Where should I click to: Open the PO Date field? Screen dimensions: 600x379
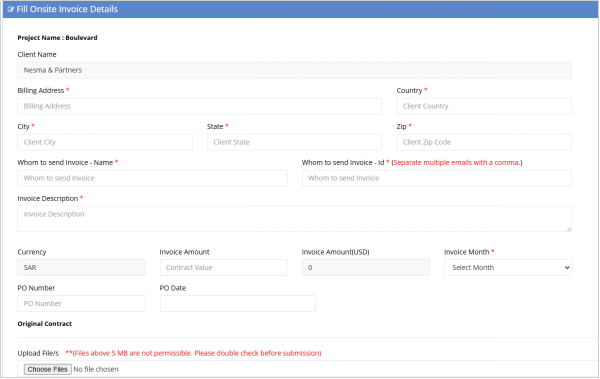coord(238,304)
